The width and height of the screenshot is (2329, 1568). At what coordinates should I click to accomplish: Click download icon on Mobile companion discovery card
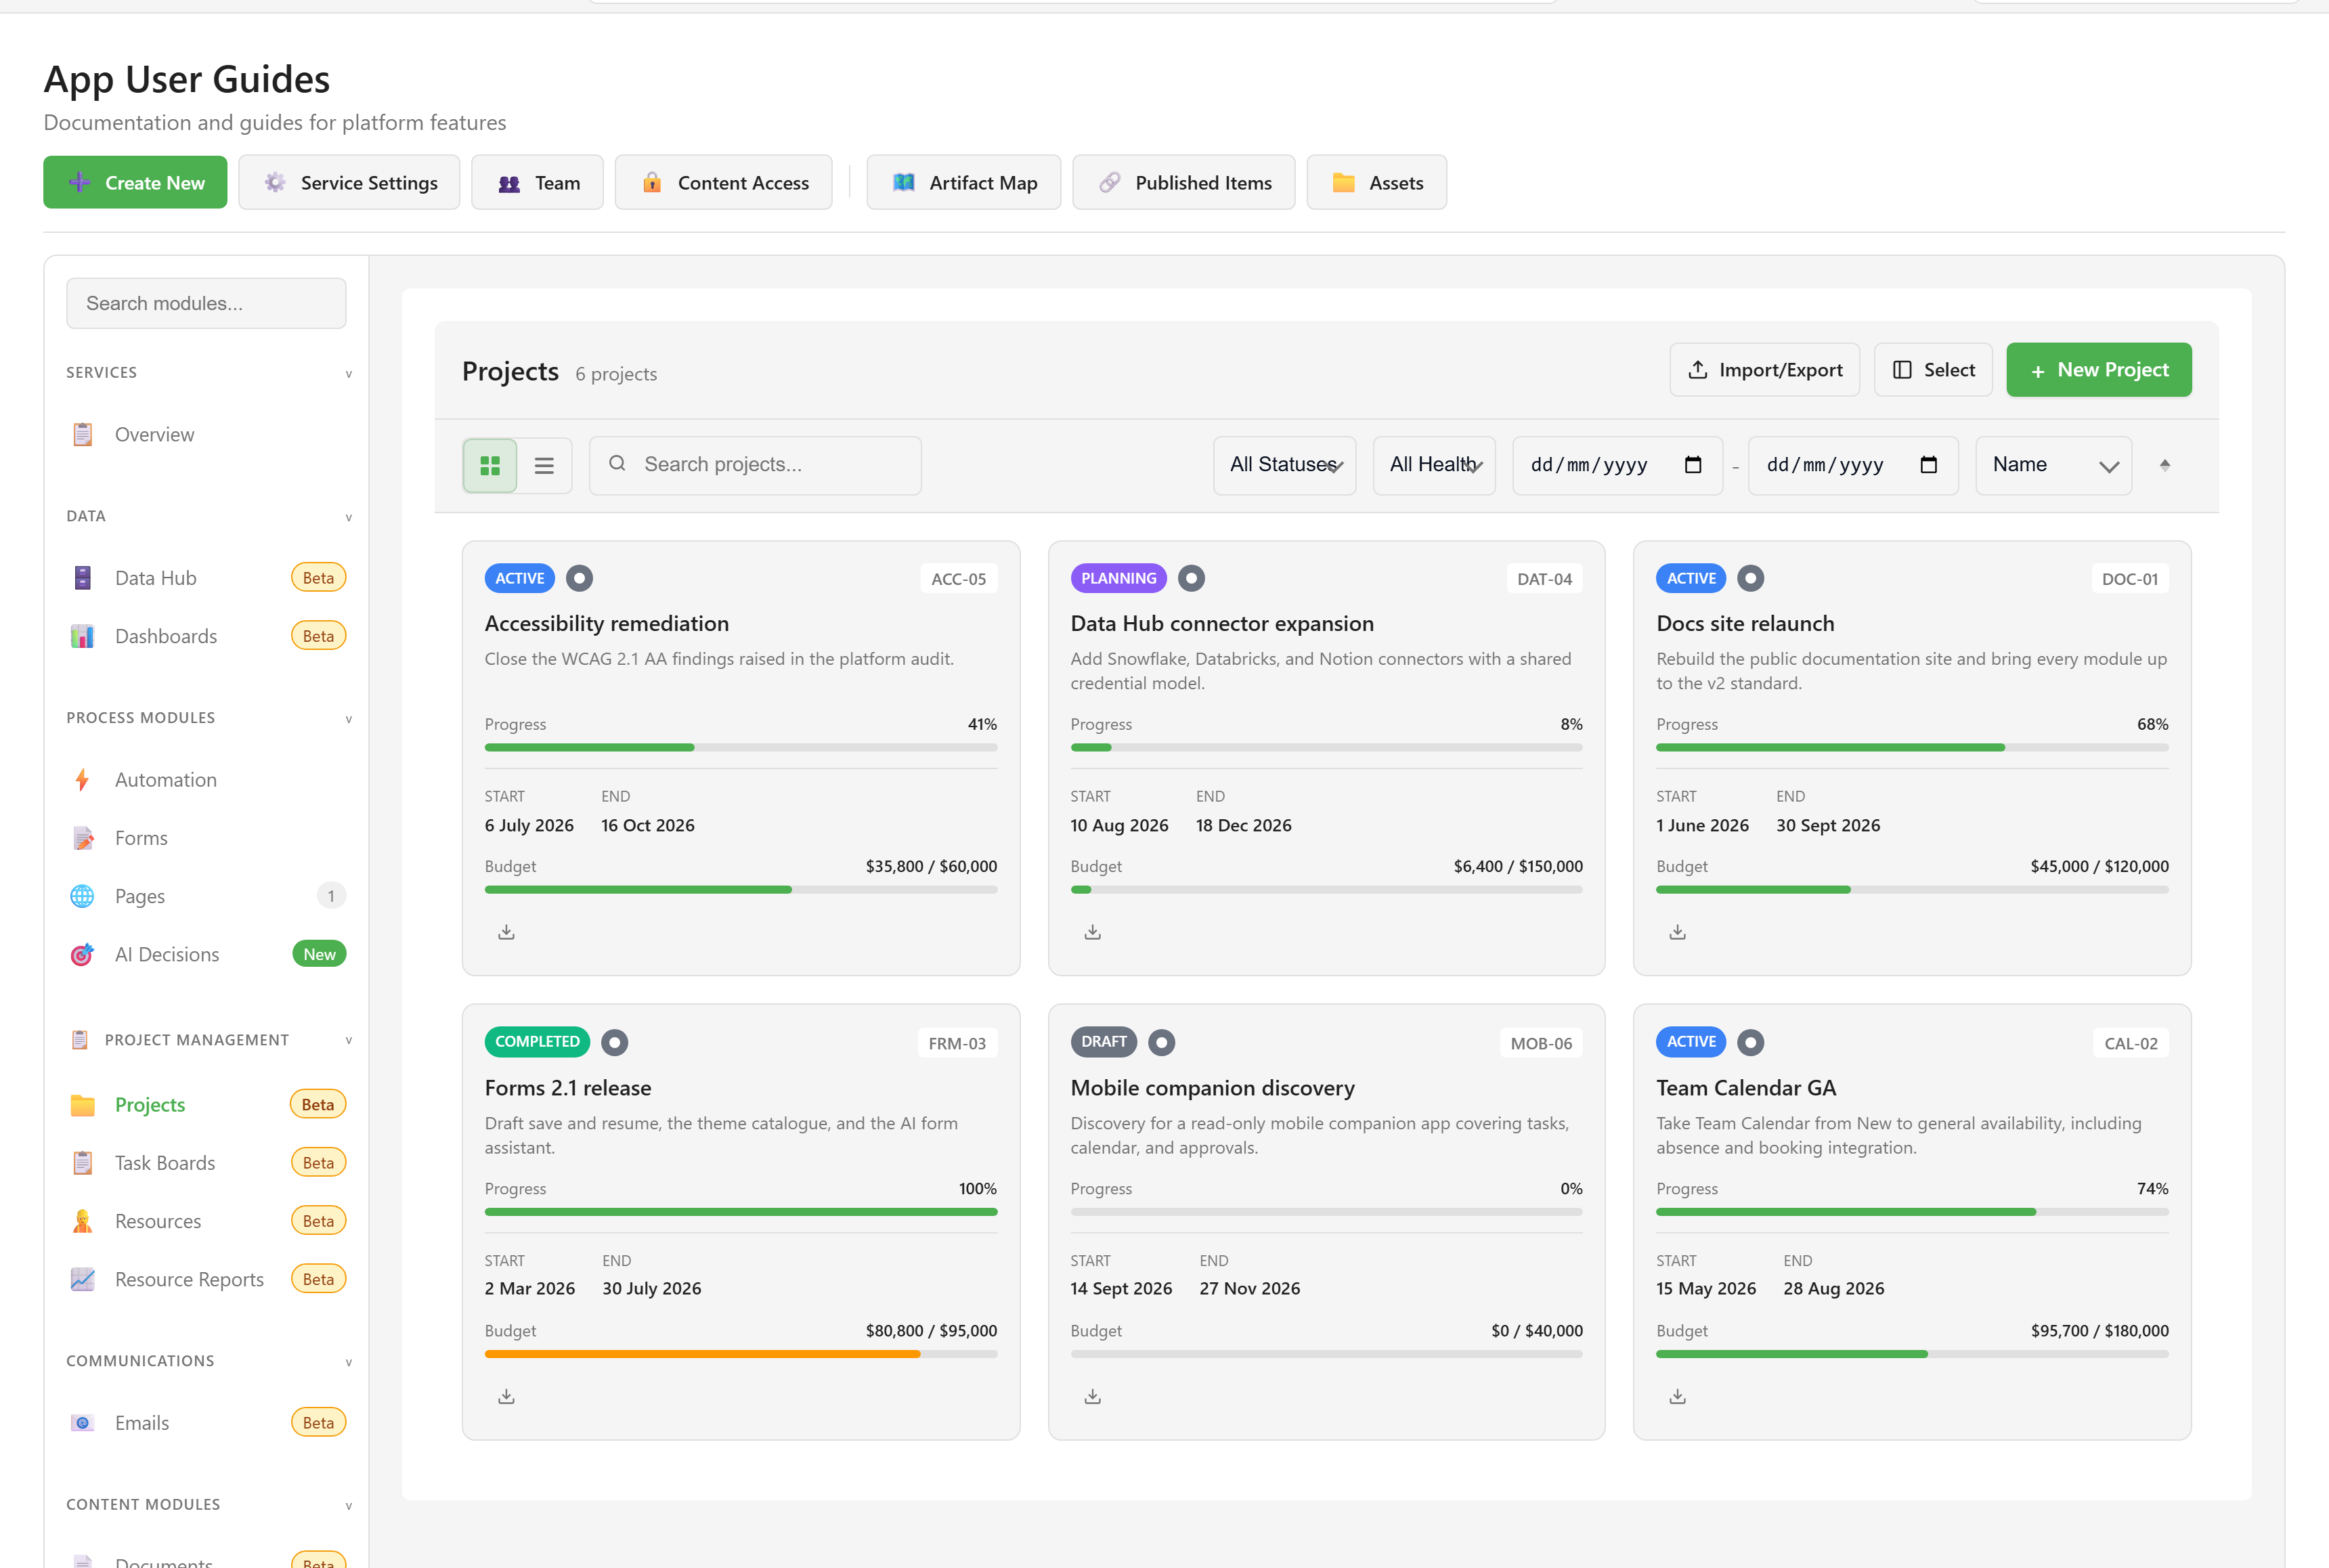click(1093, 1396)
